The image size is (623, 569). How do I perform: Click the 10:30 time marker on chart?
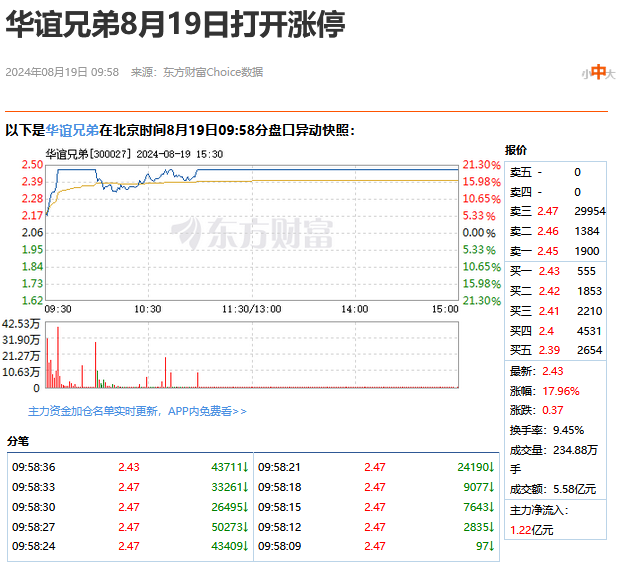(x=147, y=309)
